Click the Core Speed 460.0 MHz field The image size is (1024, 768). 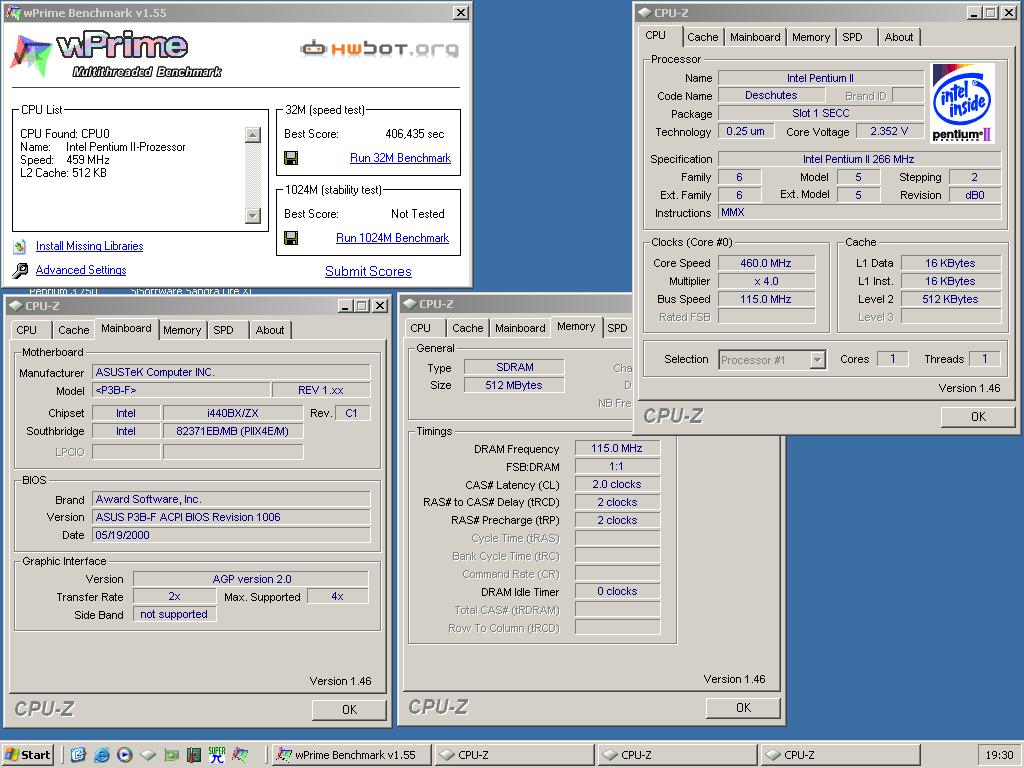click(766, 263)
